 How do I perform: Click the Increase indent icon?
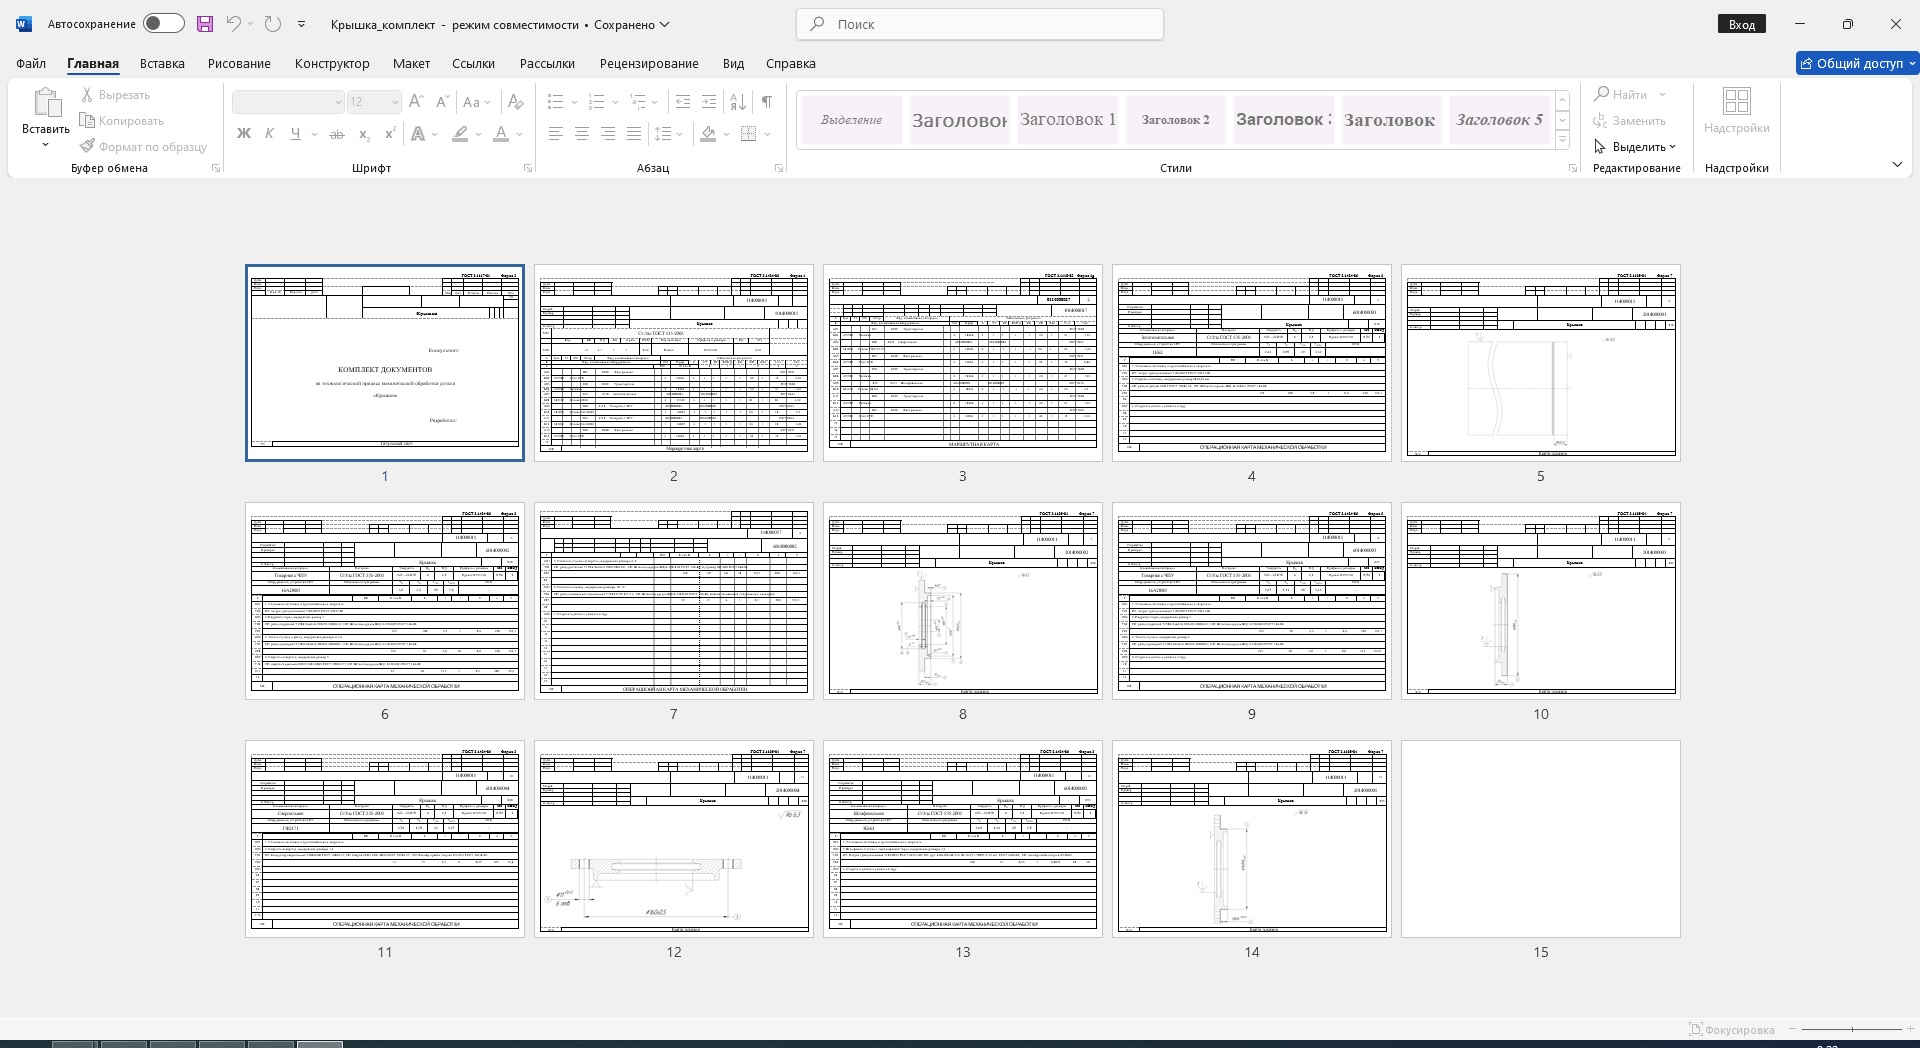click(709, 102)
